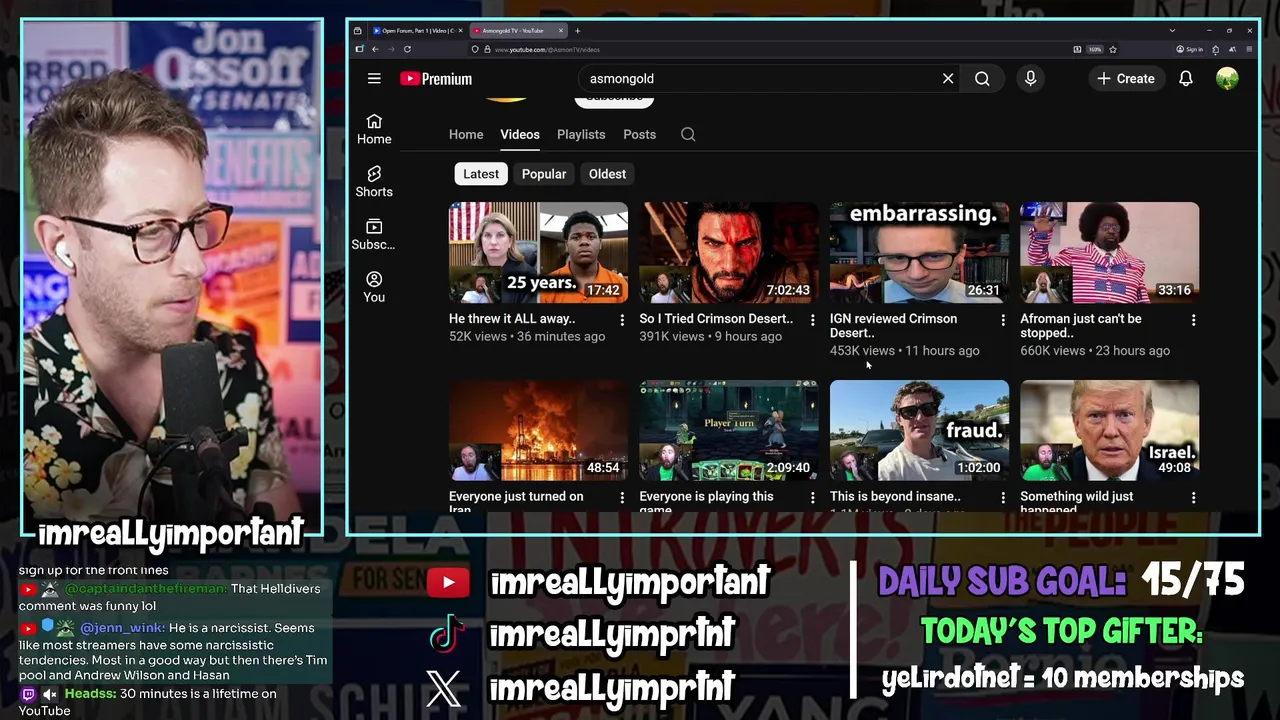Open the browser extensions icon
Image resolution: width=1280 pixels, height=720 pixels.
[1216, 49]
